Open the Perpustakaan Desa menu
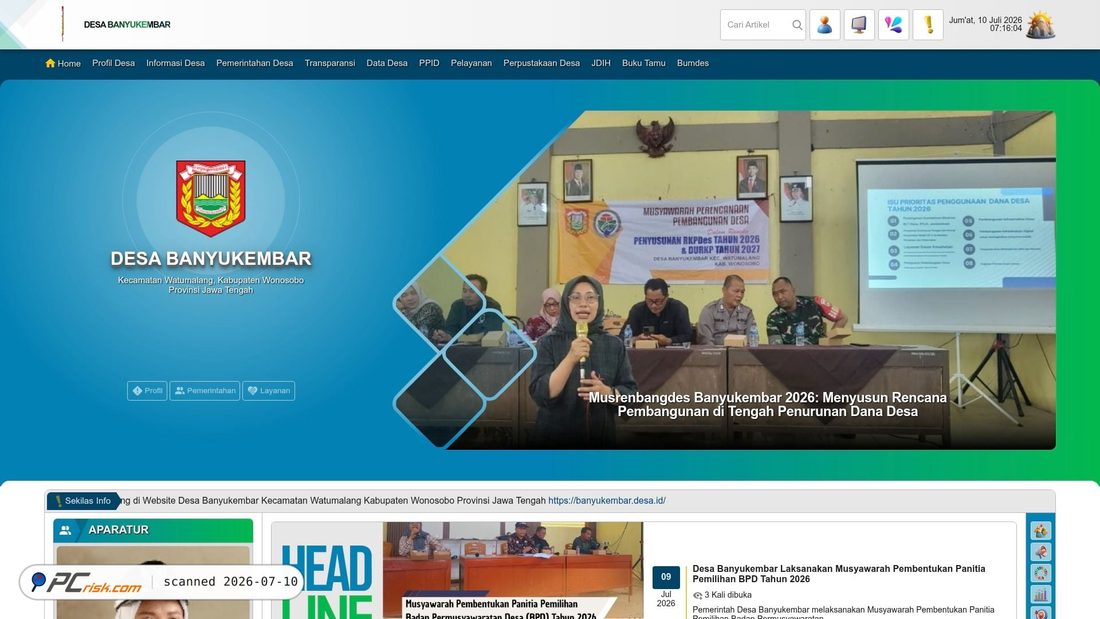This screenshot has width=1100, height=619. (542, 63)
